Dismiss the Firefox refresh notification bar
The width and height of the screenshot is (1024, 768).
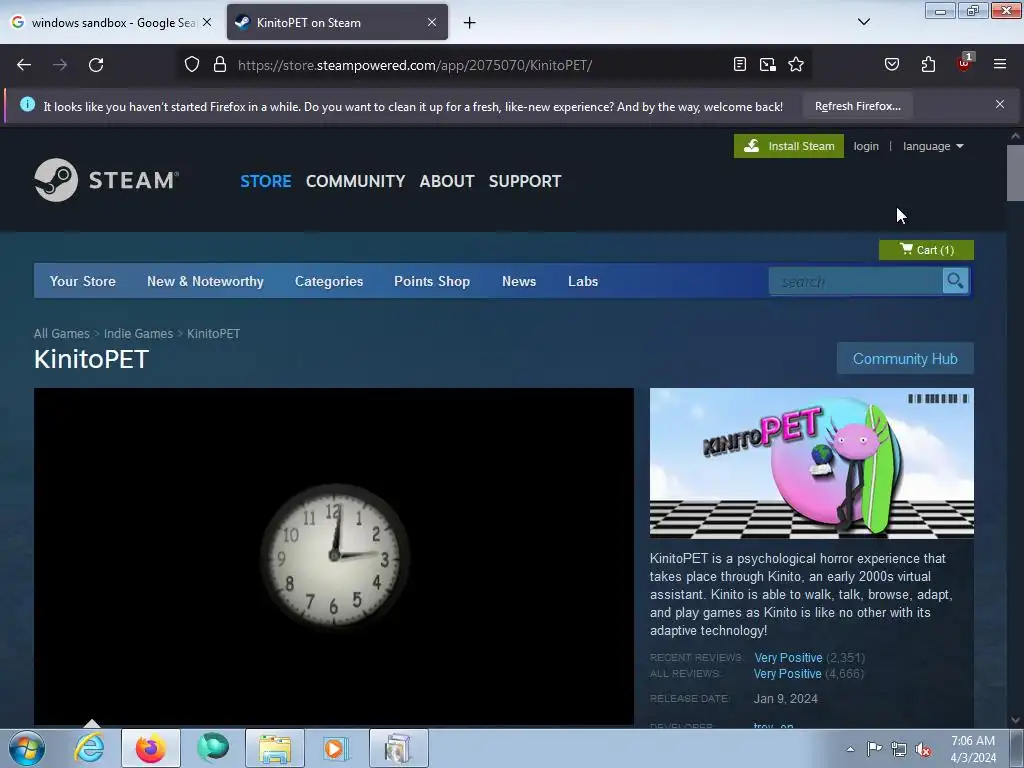[x=999, y=104]
